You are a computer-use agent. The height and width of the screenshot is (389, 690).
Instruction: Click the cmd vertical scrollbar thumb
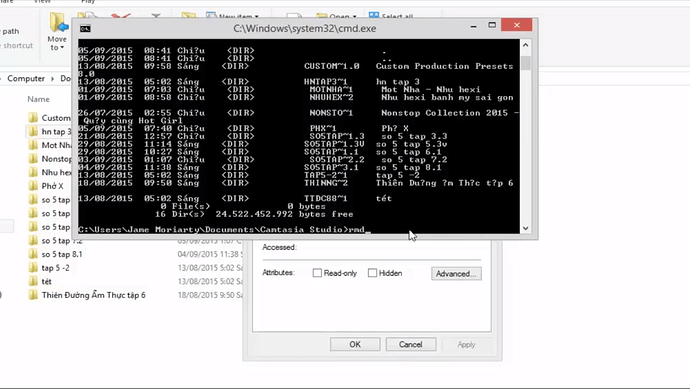525,62
